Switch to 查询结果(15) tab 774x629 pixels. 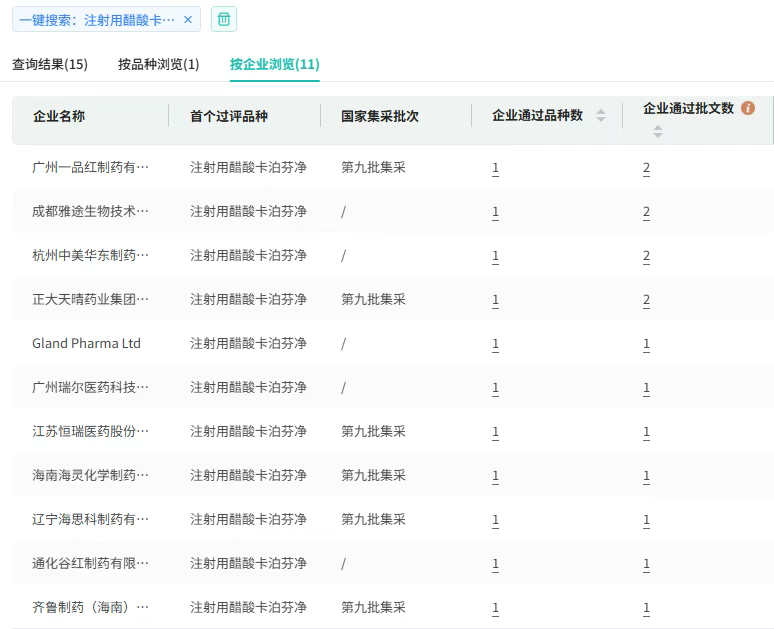pos(50,64)
